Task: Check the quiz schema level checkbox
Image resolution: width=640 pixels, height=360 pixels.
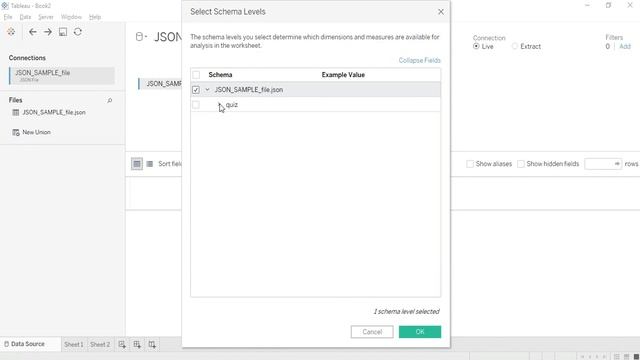Action: pyautogui.click(x=196, y=104)
